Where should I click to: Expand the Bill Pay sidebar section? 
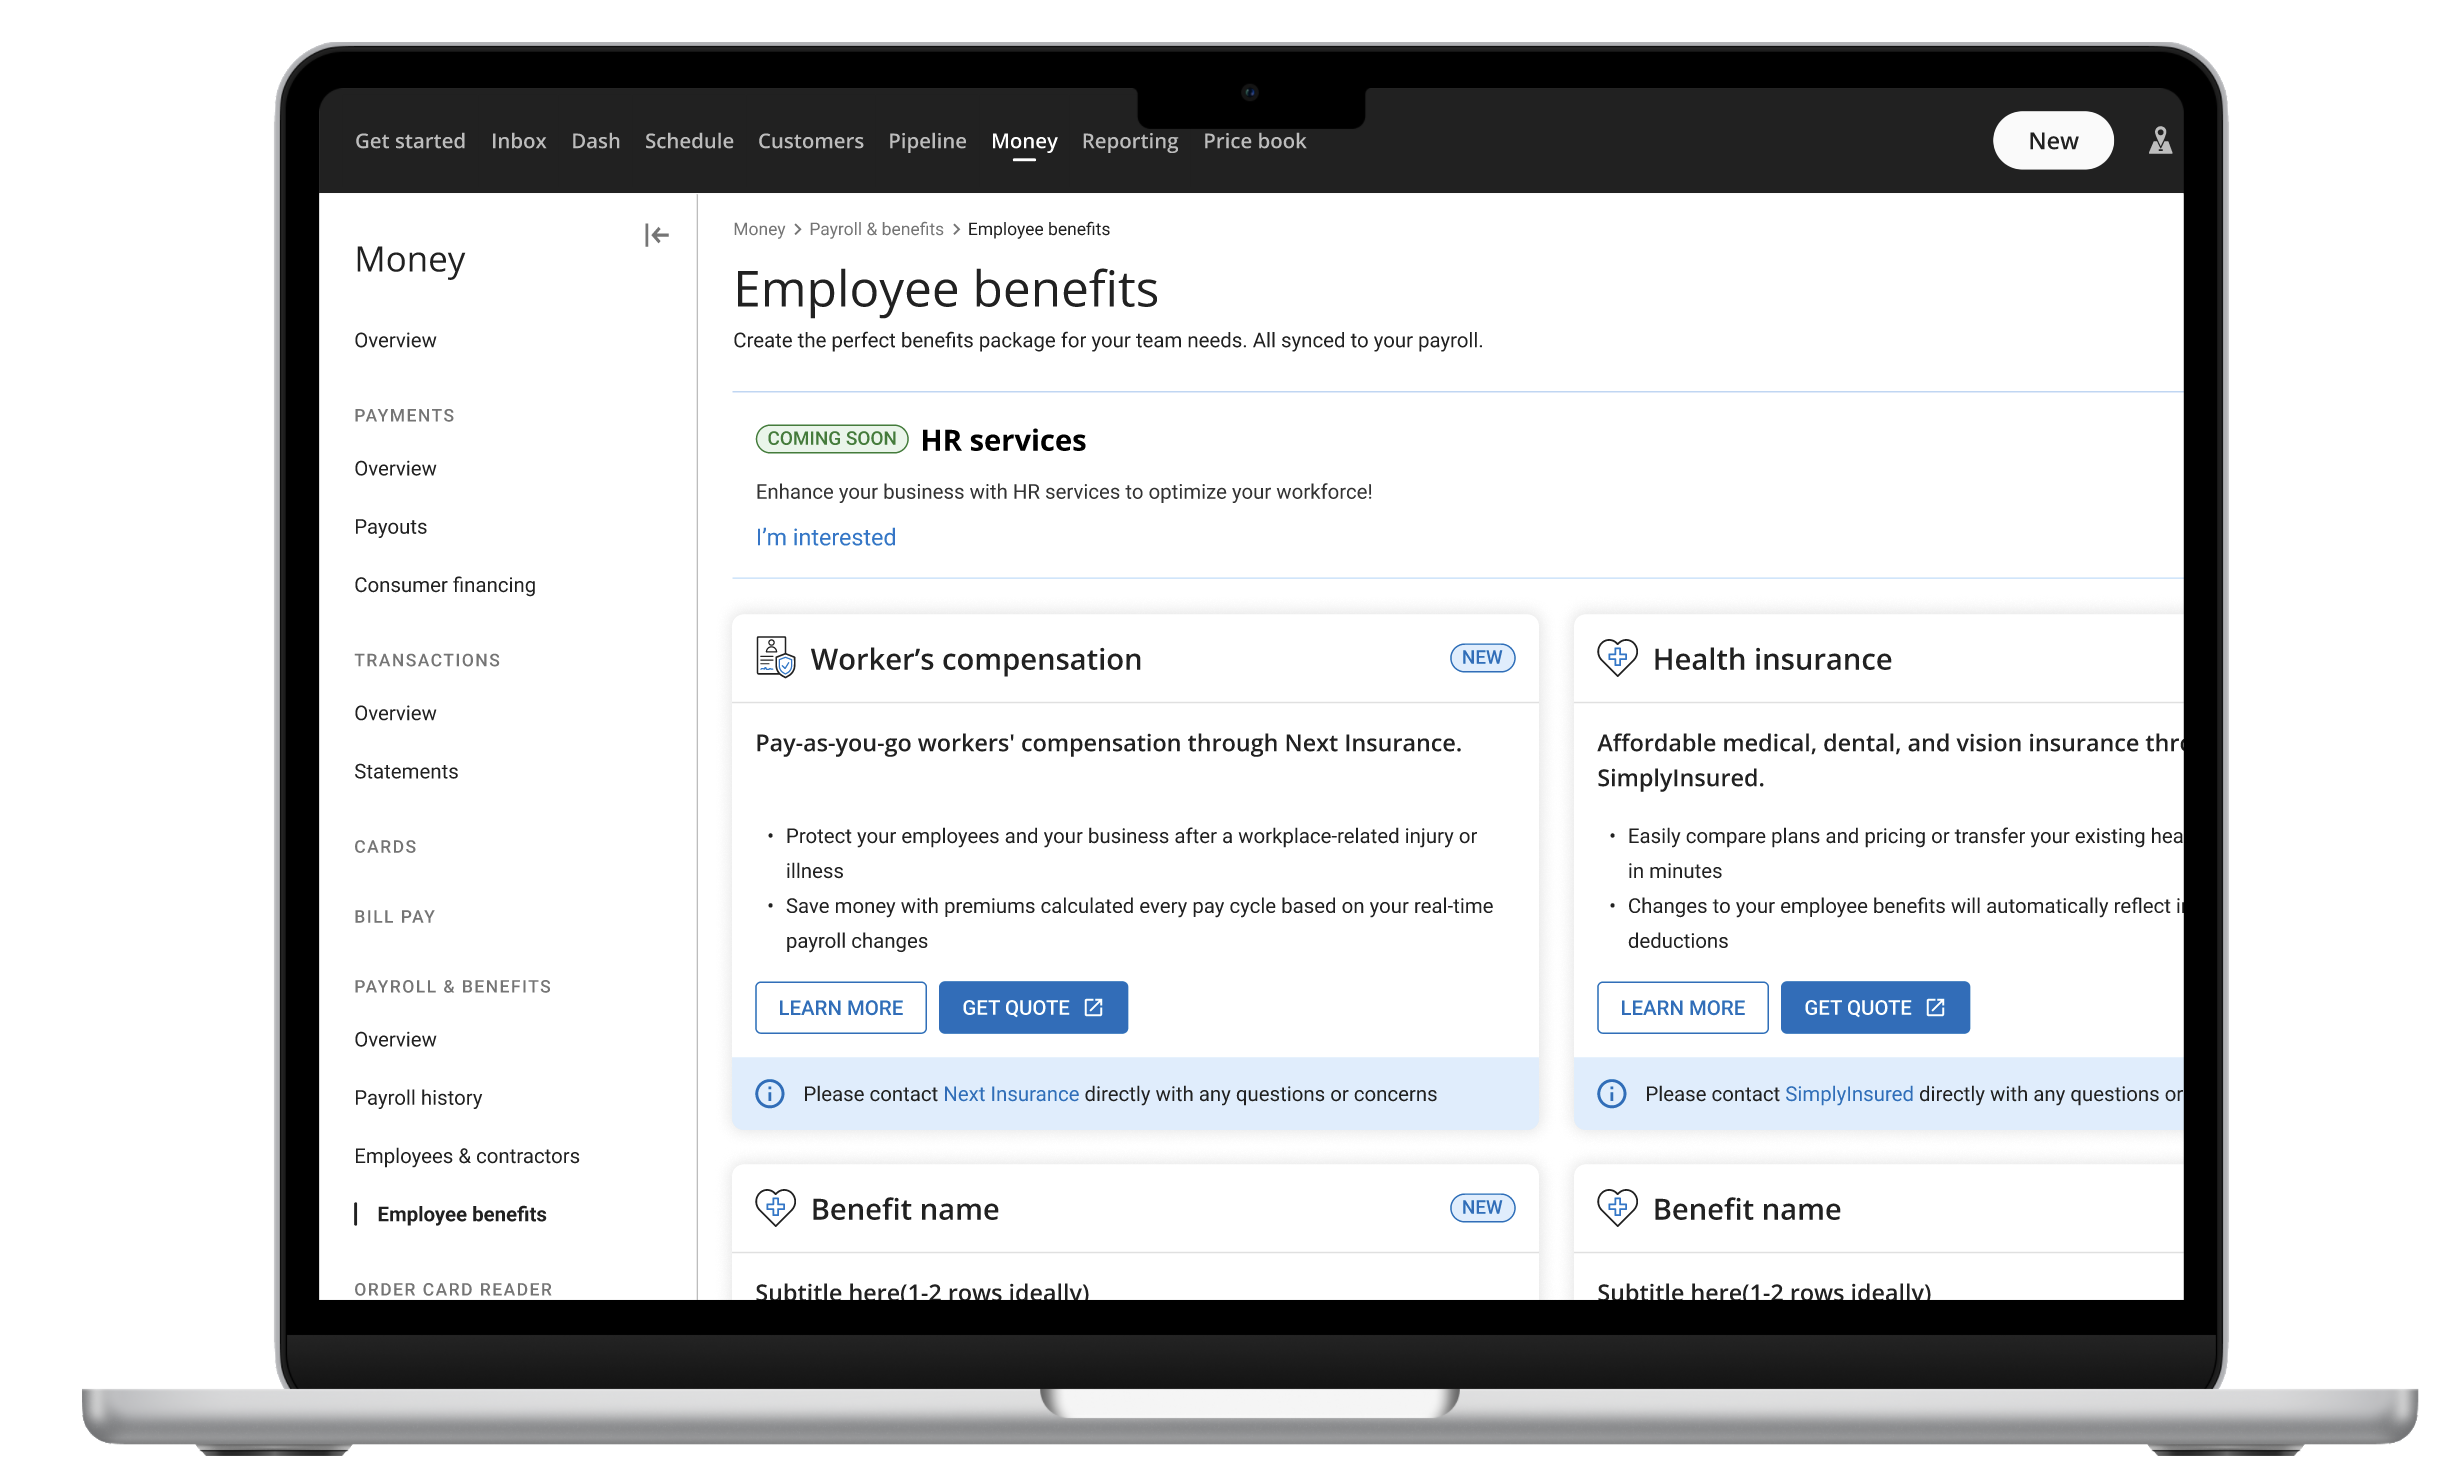pyautogui.click(x=394, y=917)
